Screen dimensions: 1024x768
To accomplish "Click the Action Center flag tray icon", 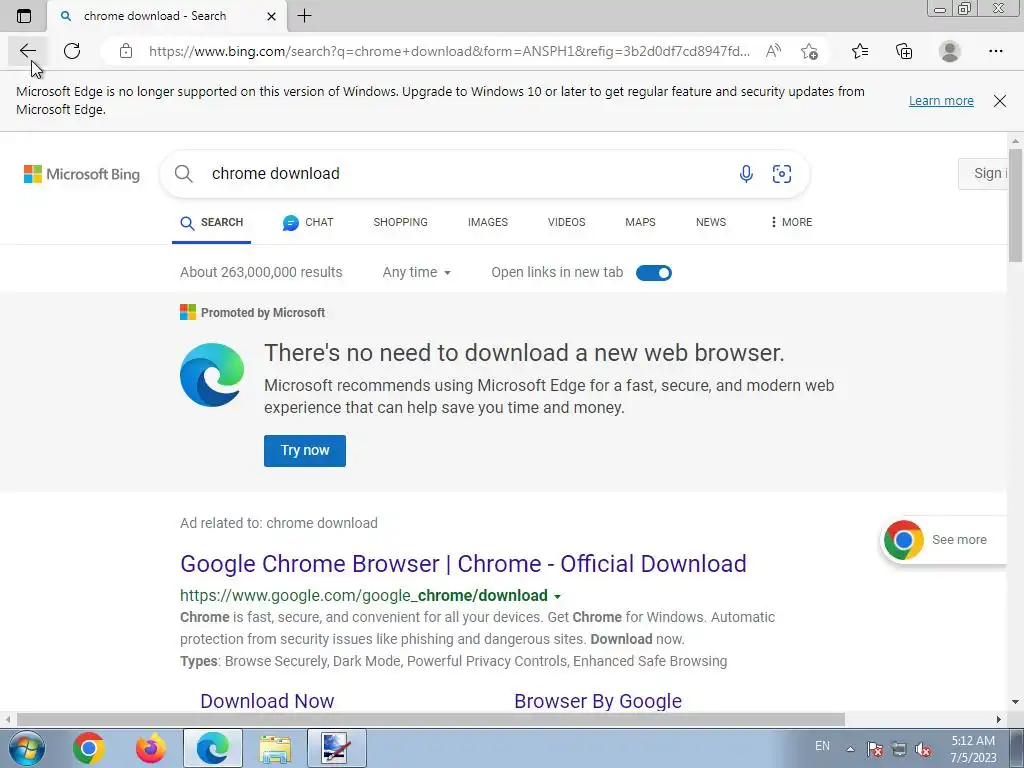I will [874, 748].
